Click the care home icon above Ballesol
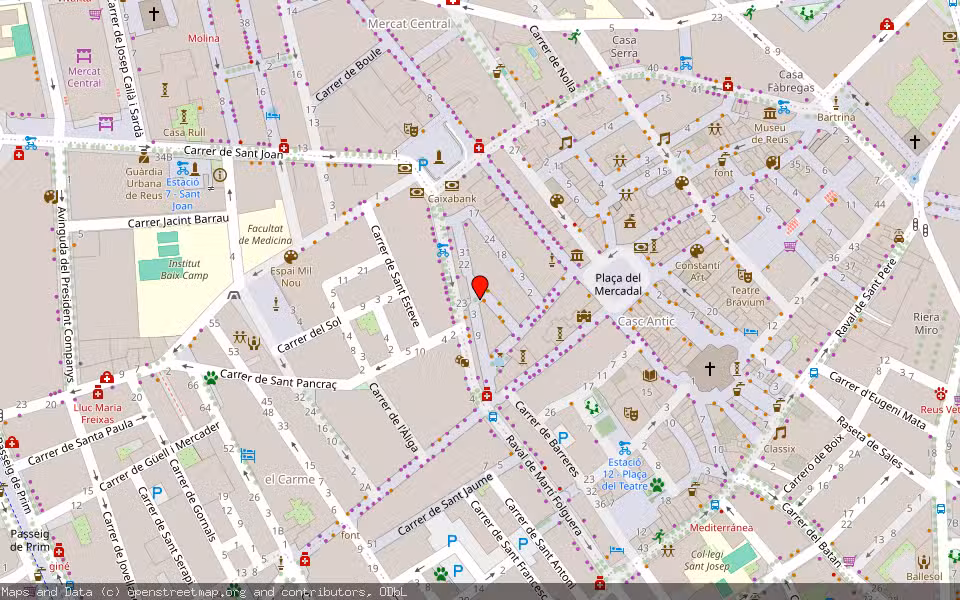 924,561
